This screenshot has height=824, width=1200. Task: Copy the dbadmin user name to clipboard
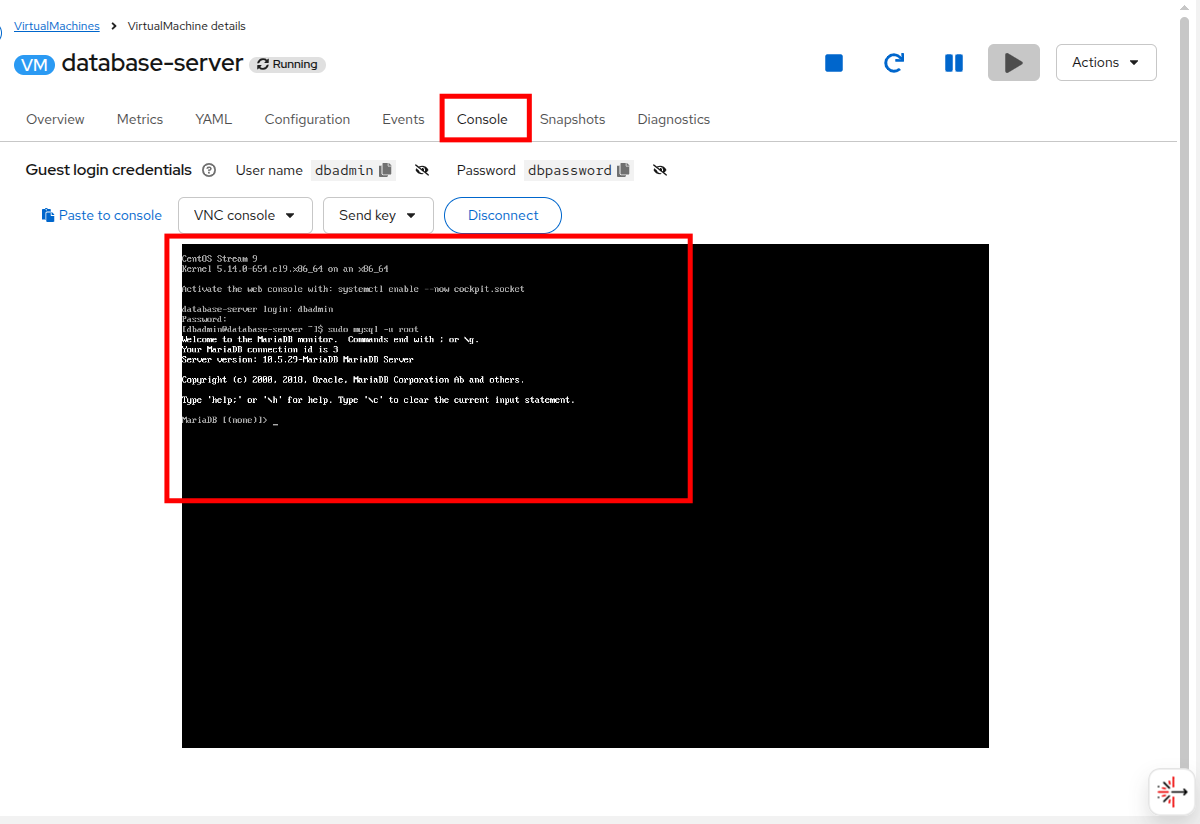tap(386, 170)
